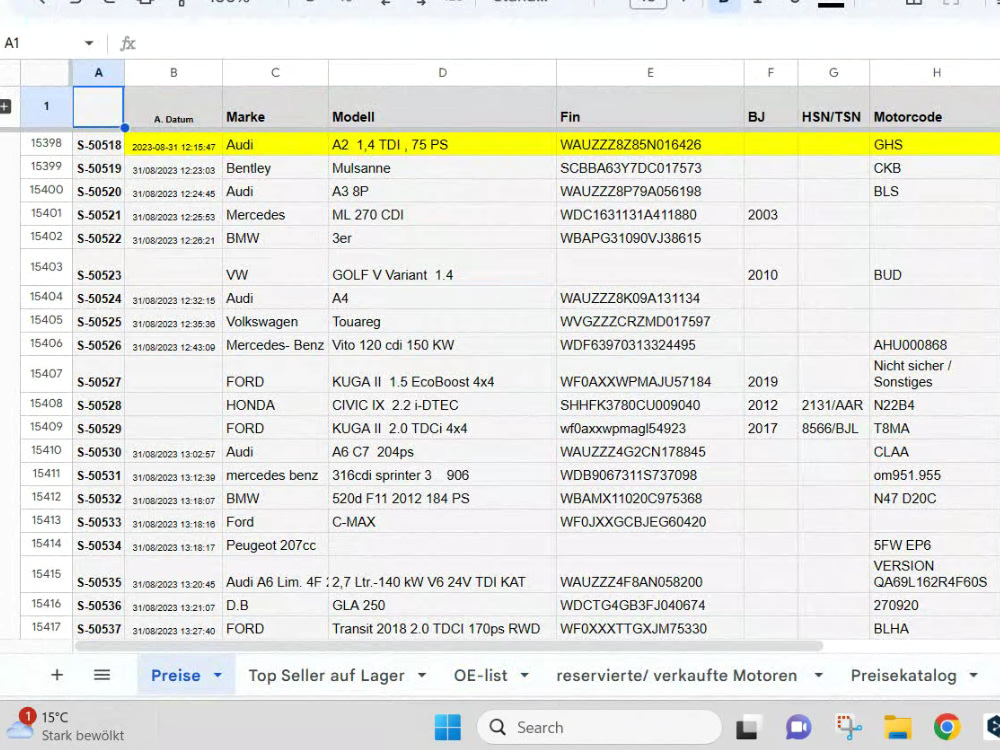The height and width of the screenshot is (750, 1000).
Task: Select the Peugeot 207cc cell
Action: coord(276,545)
